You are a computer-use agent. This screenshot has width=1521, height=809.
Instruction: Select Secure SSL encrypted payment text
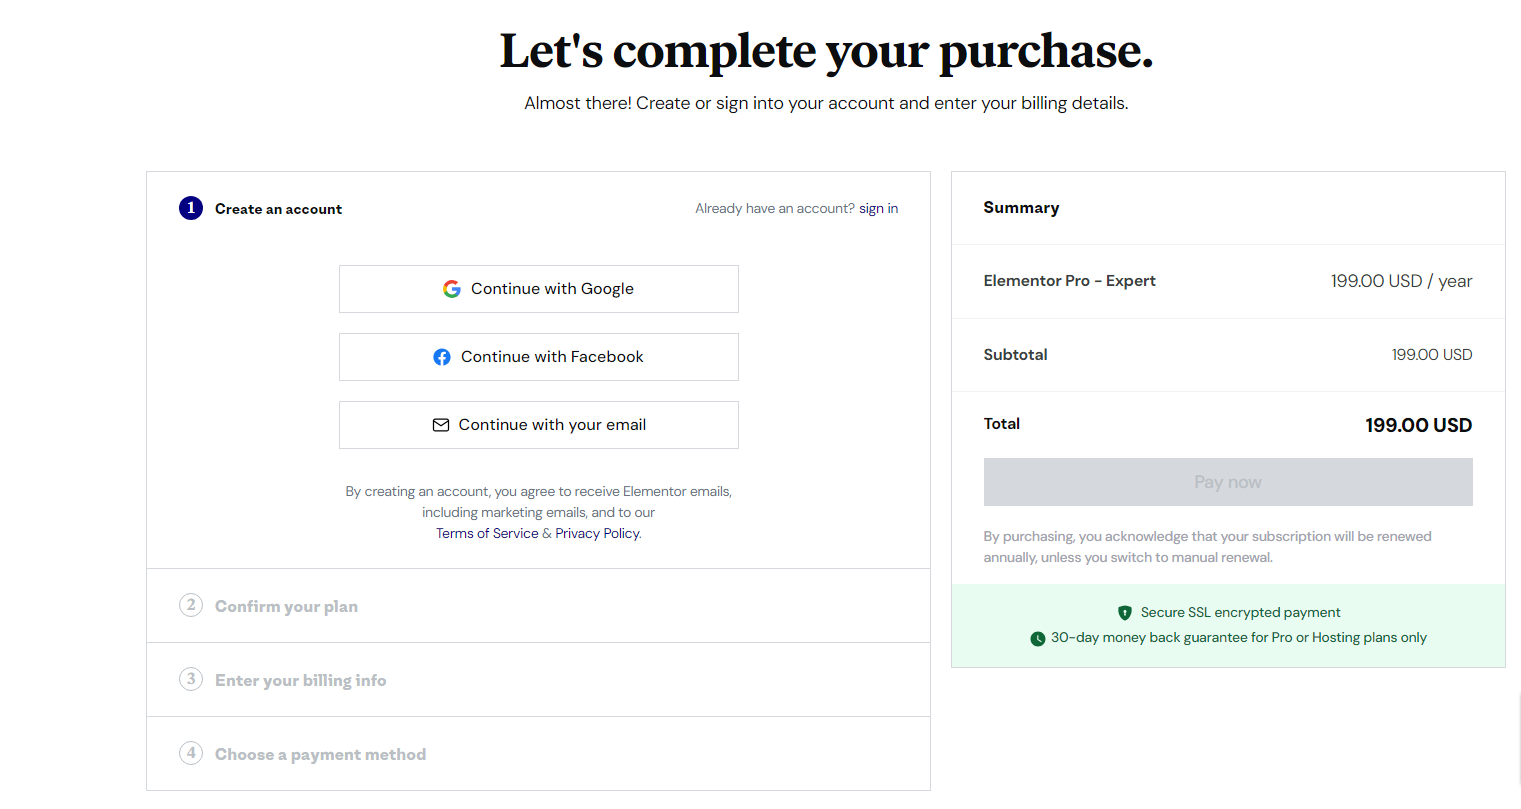tap(1240, 613)
